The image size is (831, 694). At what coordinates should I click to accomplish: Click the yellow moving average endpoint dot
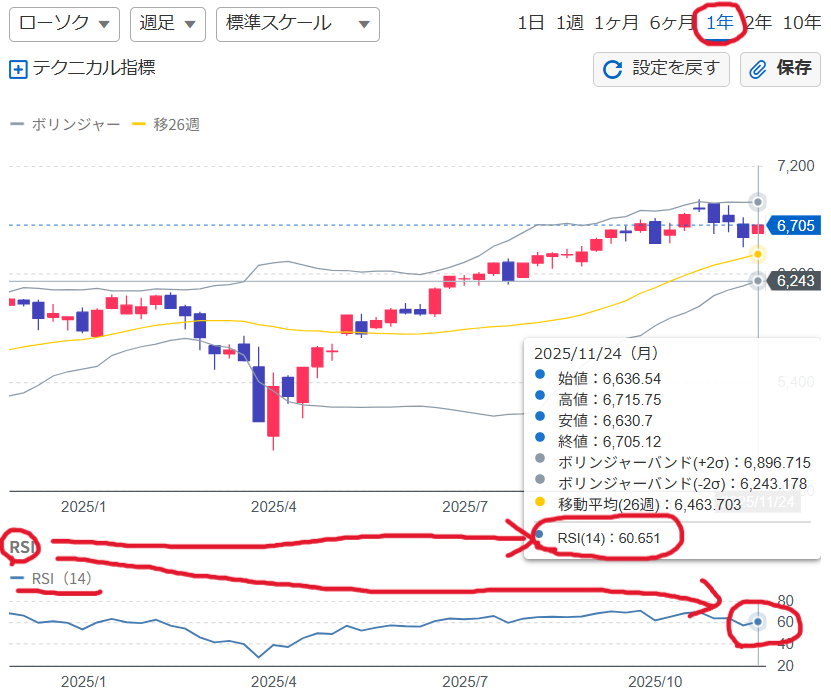(x=758, y=254)
